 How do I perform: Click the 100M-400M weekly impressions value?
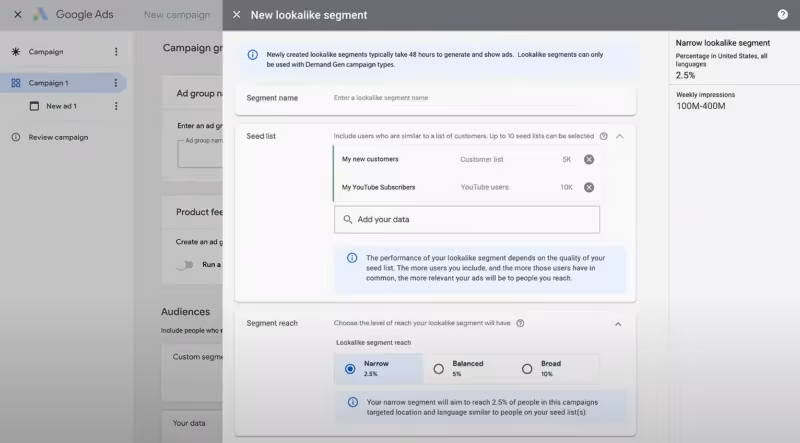point(701,106)
